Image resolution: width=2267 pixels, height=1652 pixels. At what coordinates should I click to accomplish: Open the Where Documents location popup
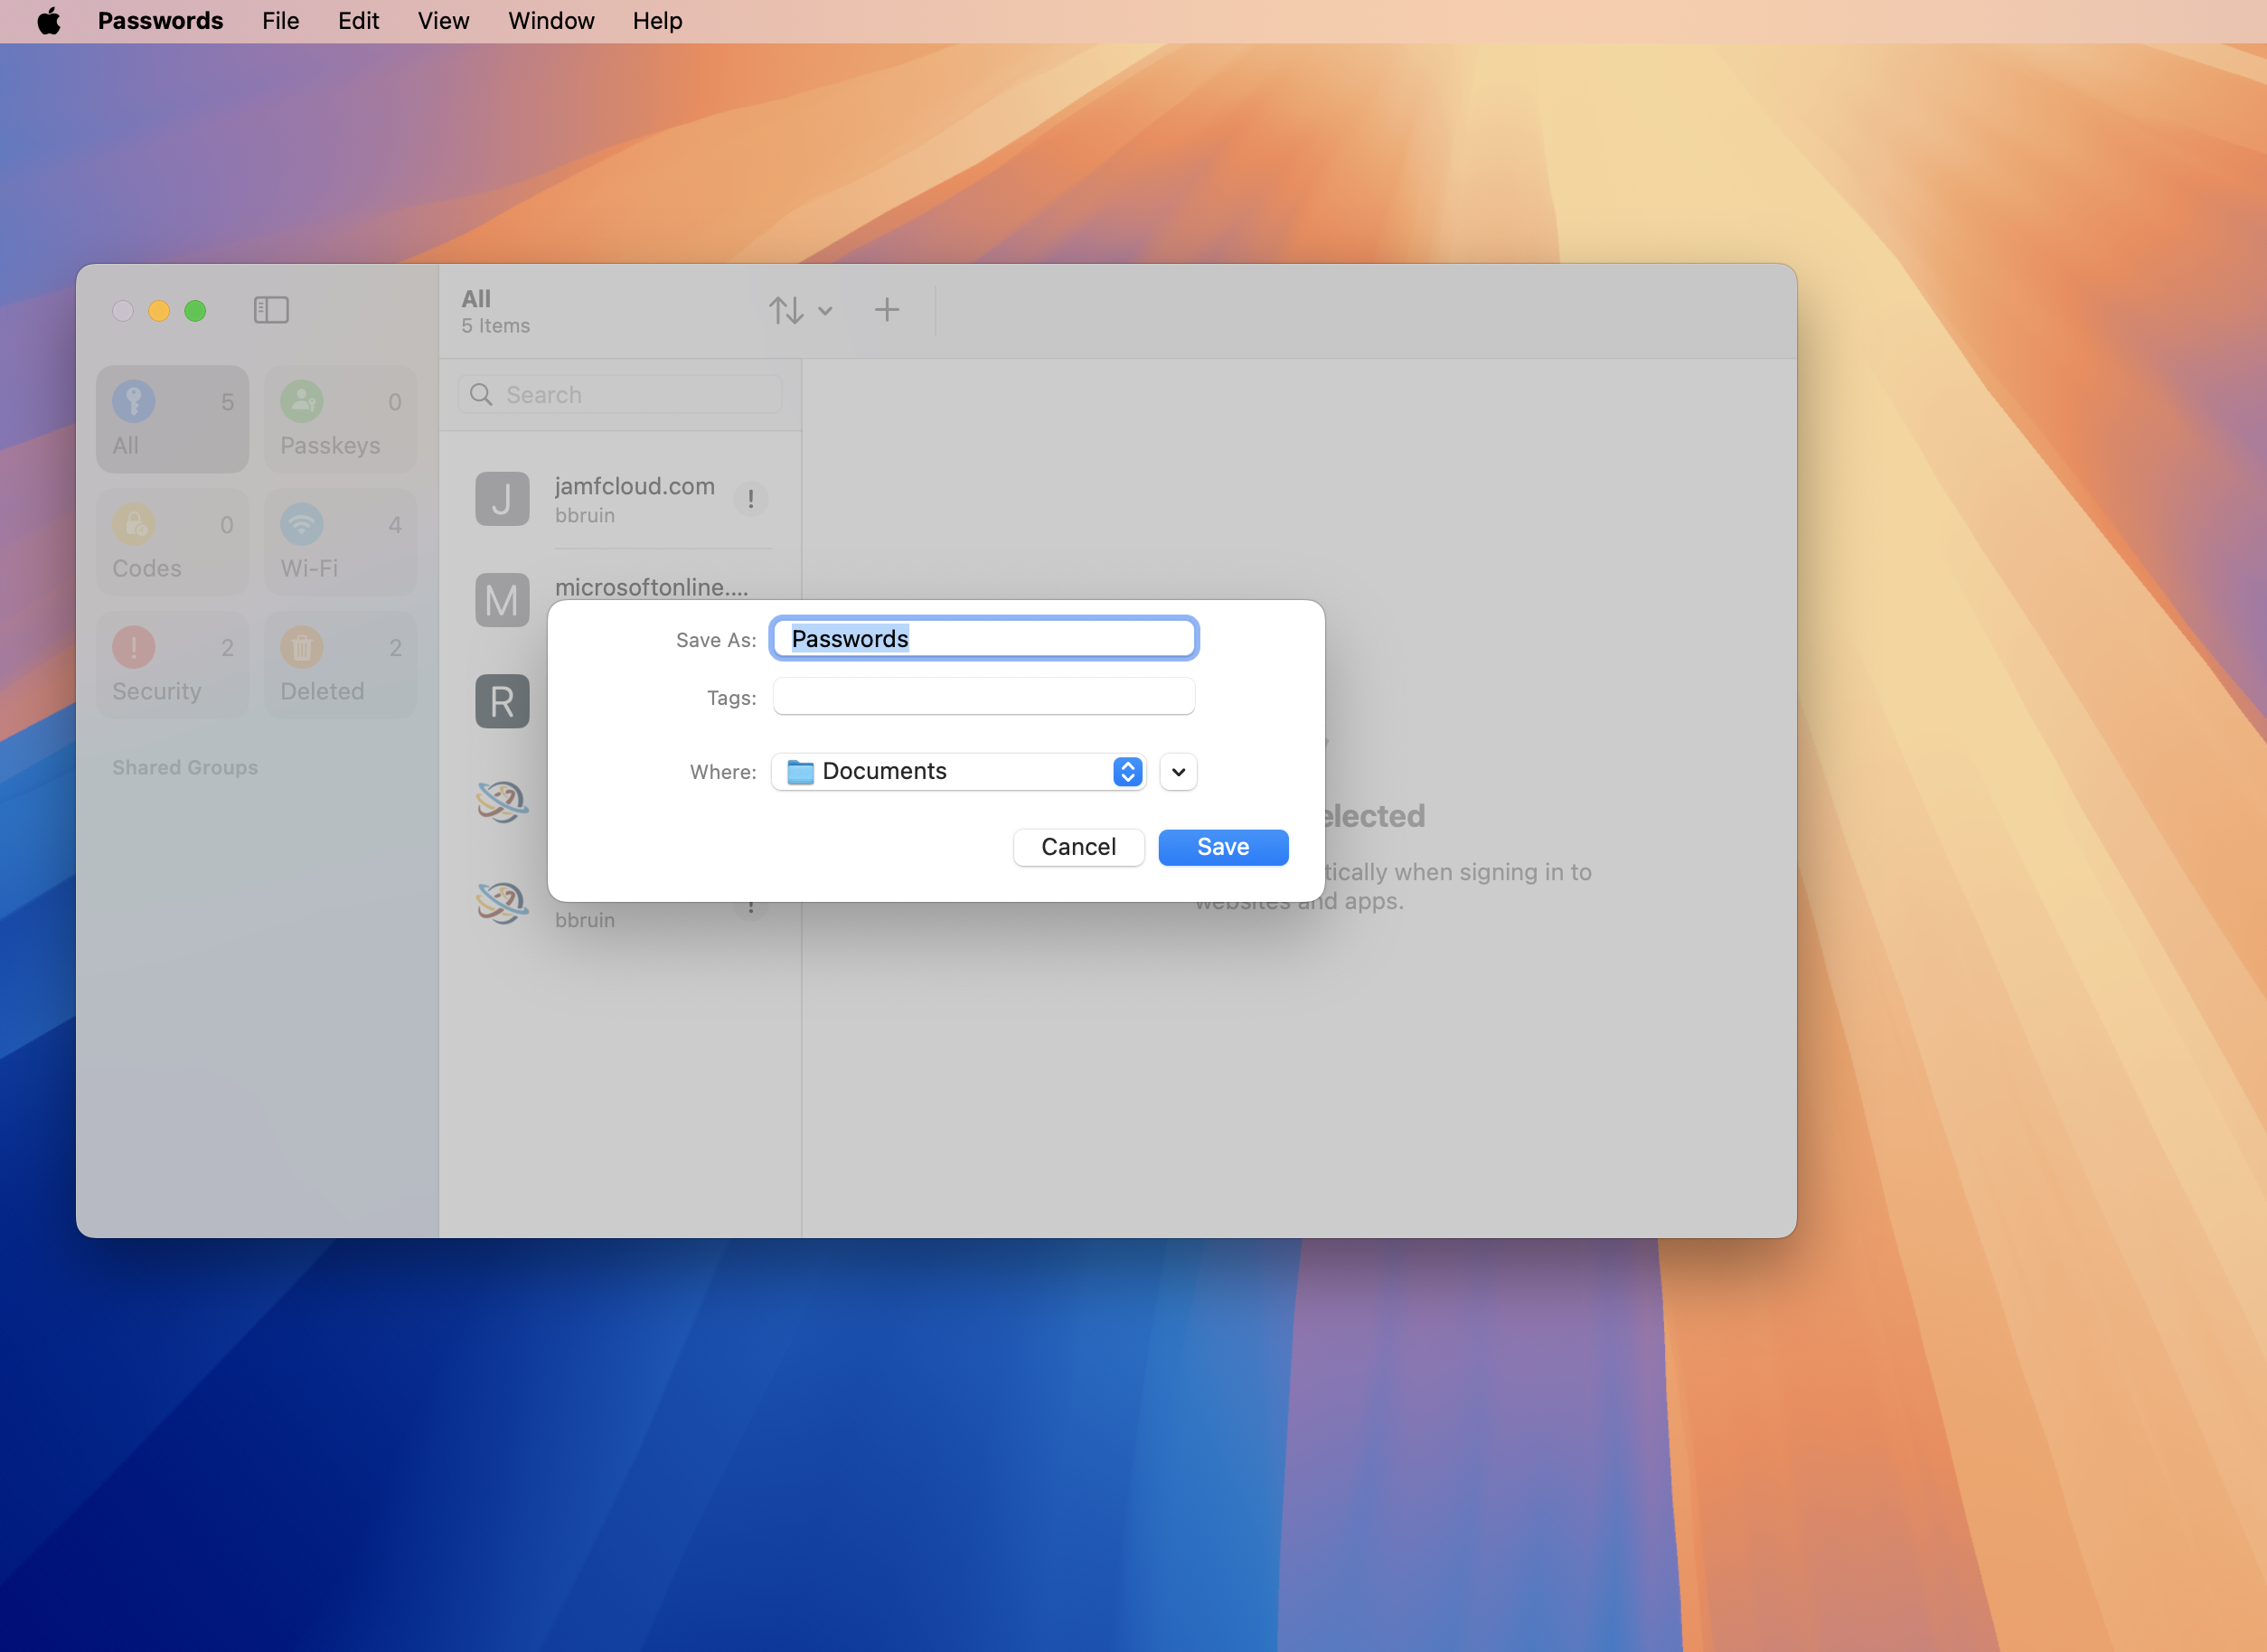pos(958,771)
